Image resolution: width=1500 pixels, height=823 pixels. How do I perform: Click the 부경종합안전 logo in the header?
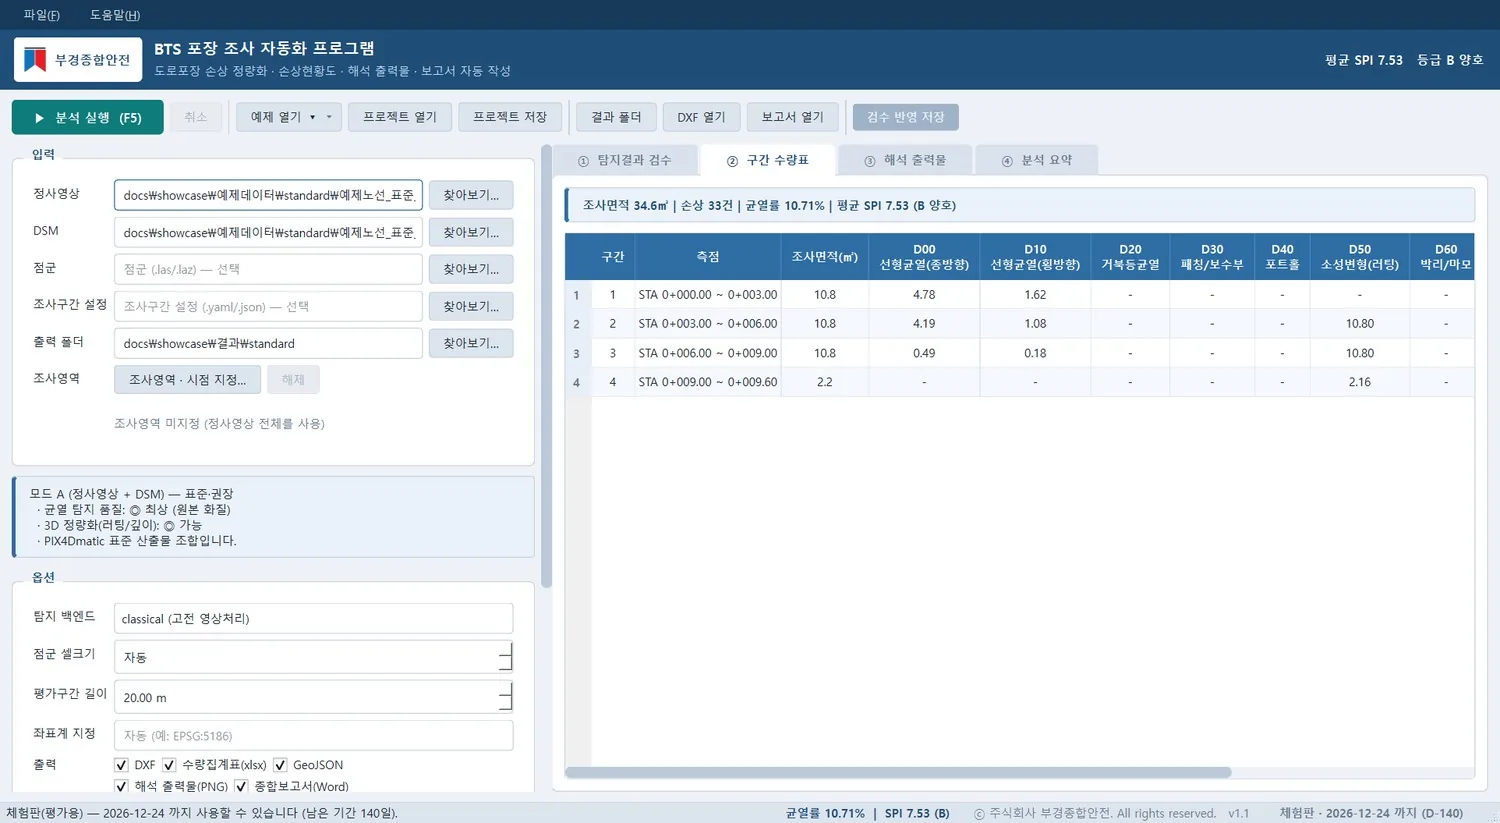78,60
